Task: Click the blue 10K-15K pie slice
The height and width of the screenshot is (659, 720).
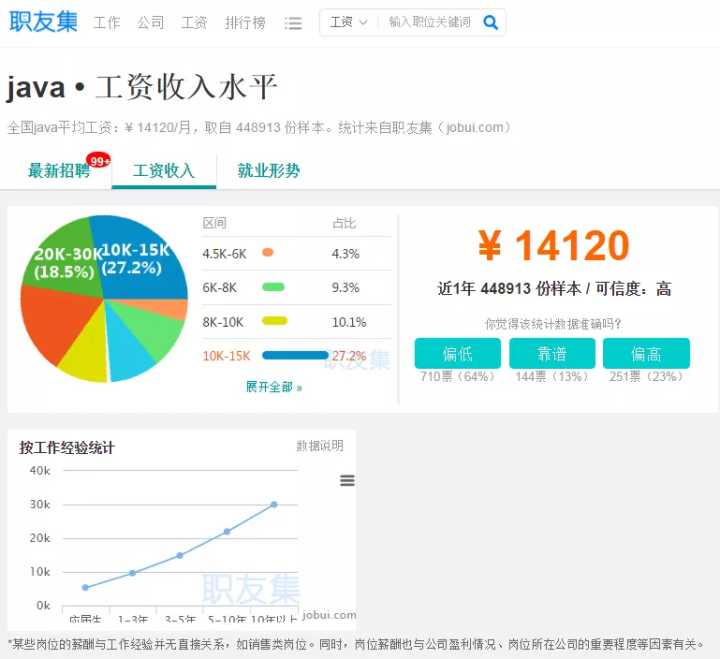Action: [x=138, y=259]
